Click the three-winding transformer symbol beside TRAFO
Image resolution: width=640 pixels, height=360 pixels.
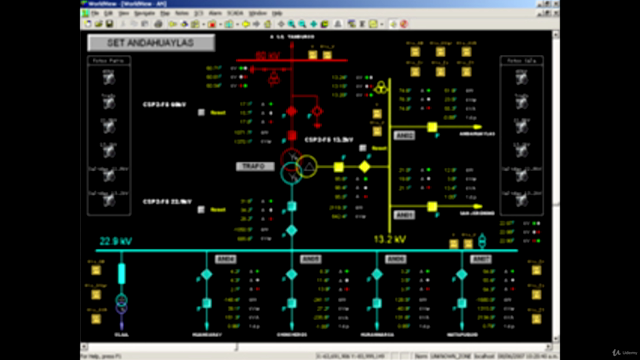point(298,167)
